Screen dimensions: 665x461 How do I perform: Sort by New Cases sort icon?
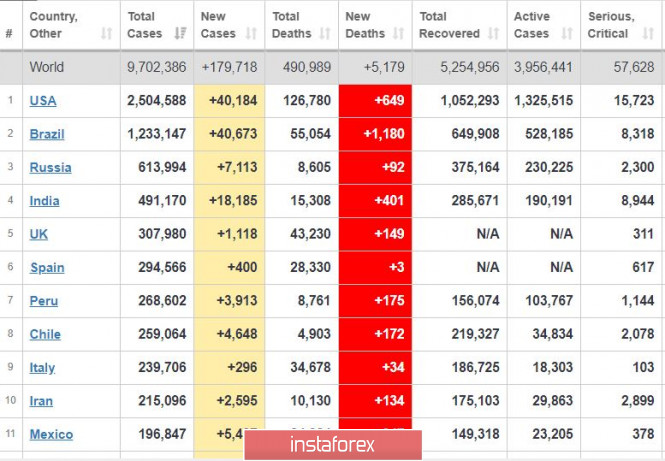(x=251, y=34)
